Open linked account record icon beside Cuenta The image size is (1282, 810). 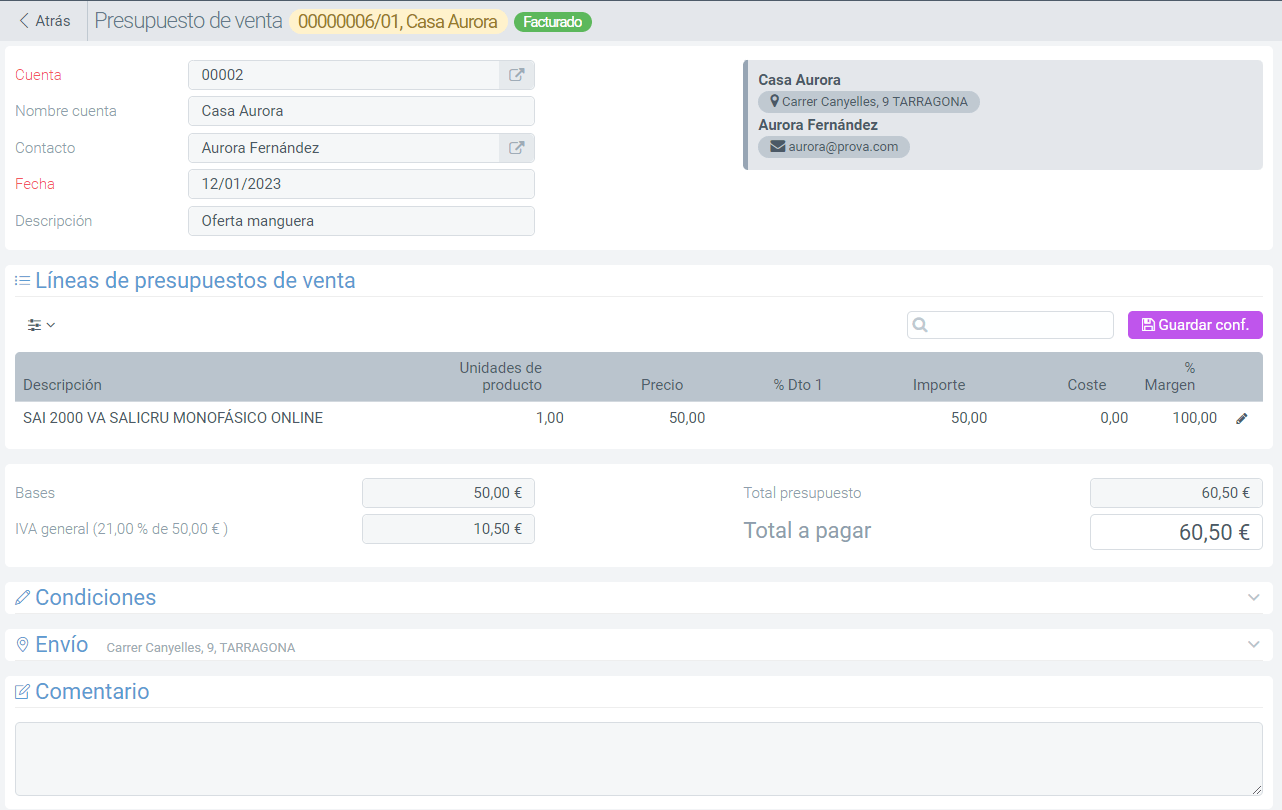click(516, 75)
